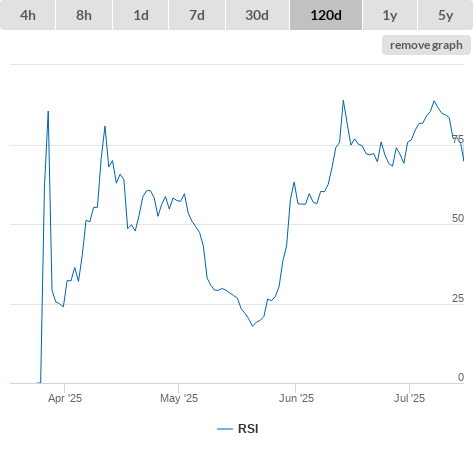Click the 50 y-axis value label
Image resolution: width=474 pixels, height=455 pixels.
(458, 218)
